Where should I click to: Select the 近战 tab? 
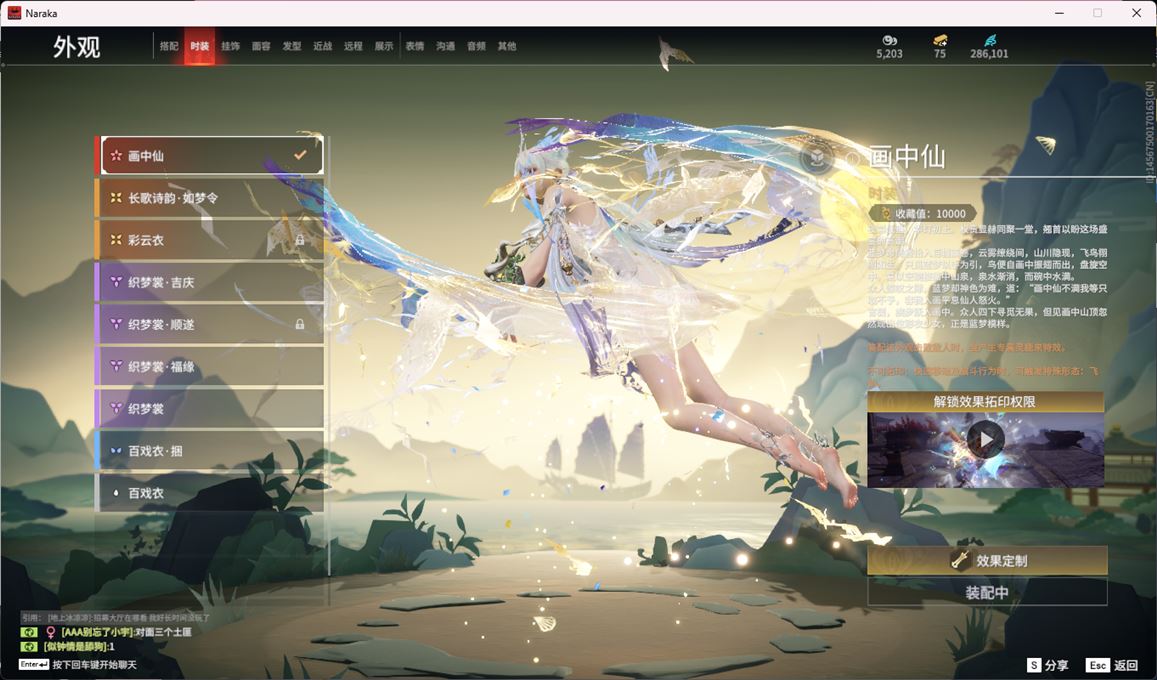point(322,46)
